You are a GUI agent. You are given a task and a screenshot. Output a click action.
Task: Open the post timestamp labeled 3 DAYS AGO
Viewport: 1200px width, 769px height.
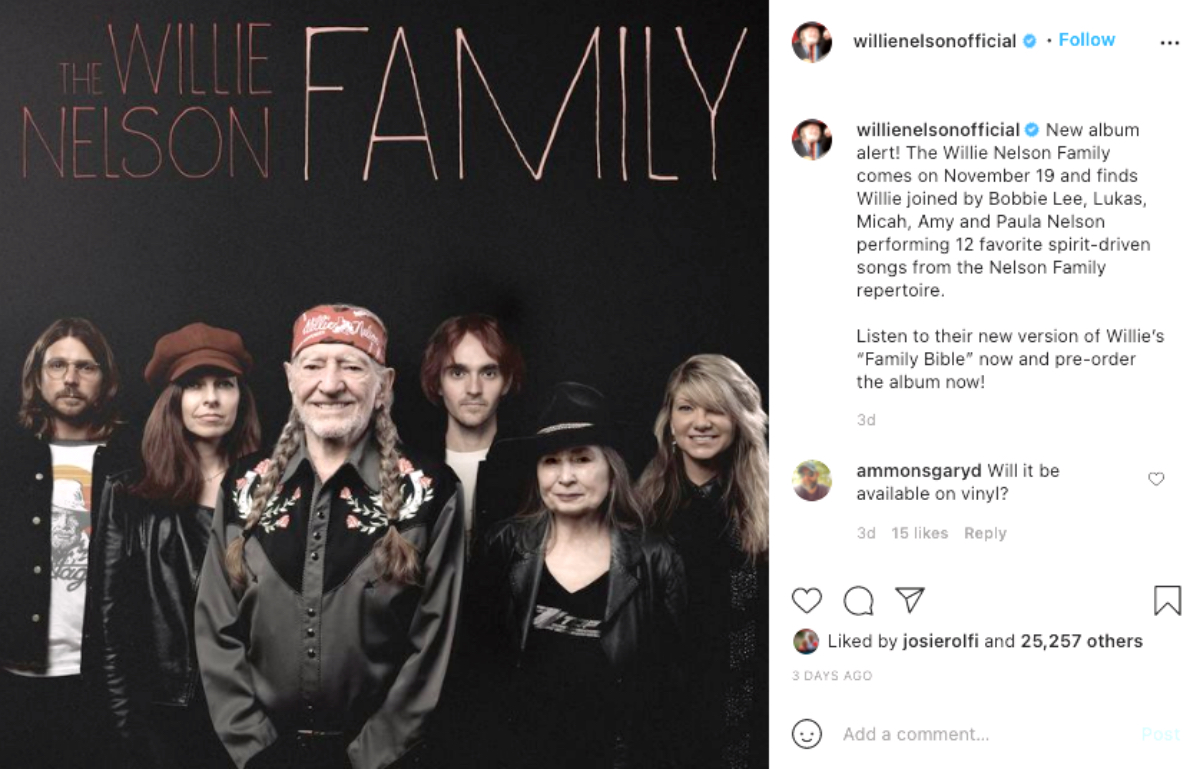coord(832,676)
